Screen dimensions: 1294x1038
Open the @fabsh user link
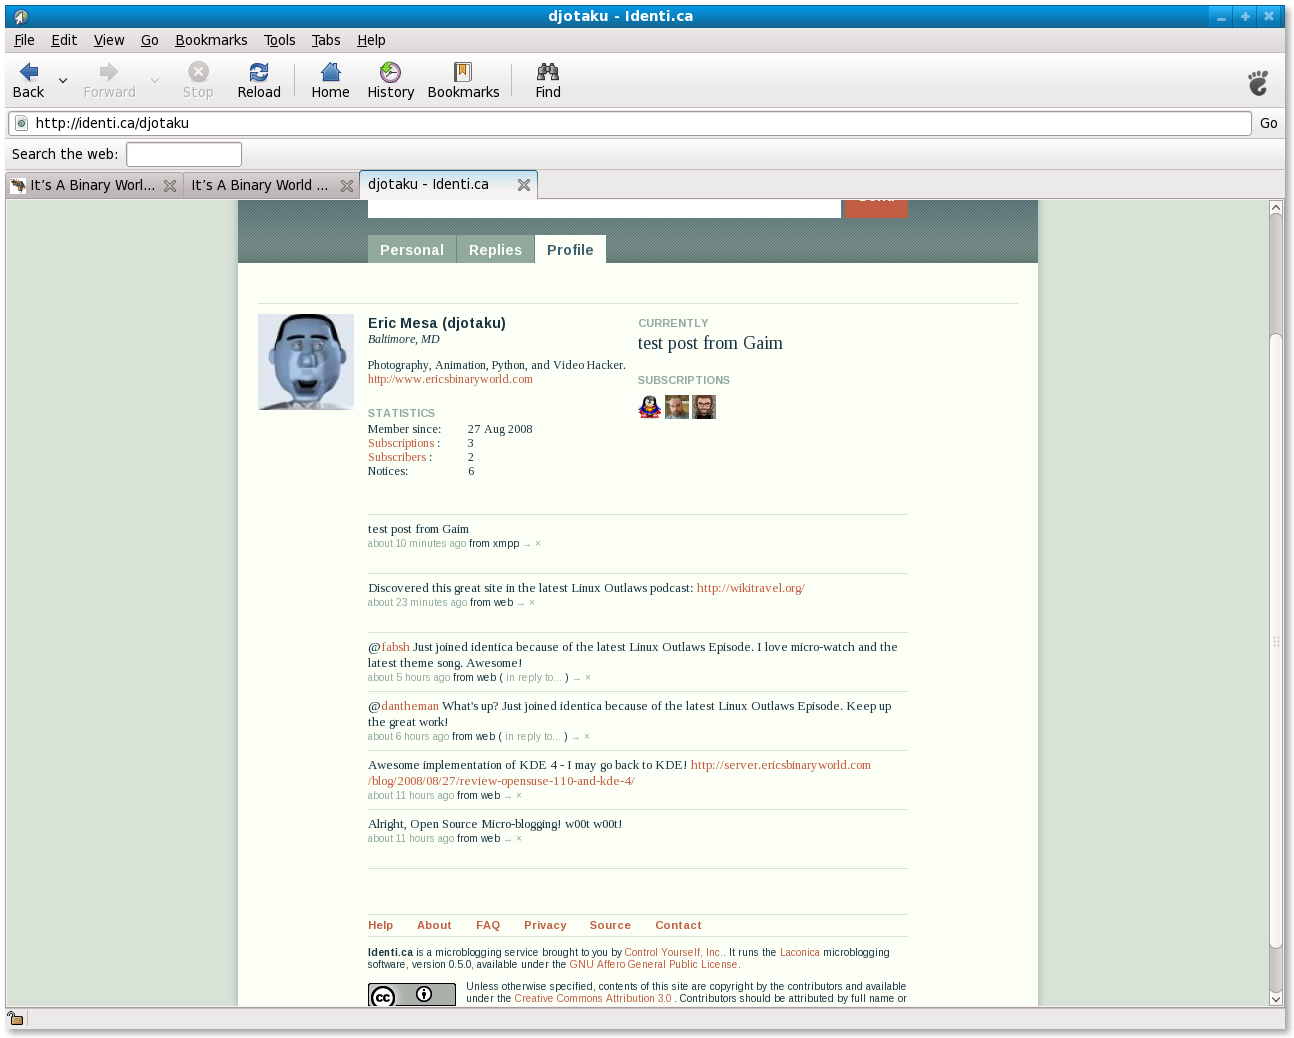[395, 647]
